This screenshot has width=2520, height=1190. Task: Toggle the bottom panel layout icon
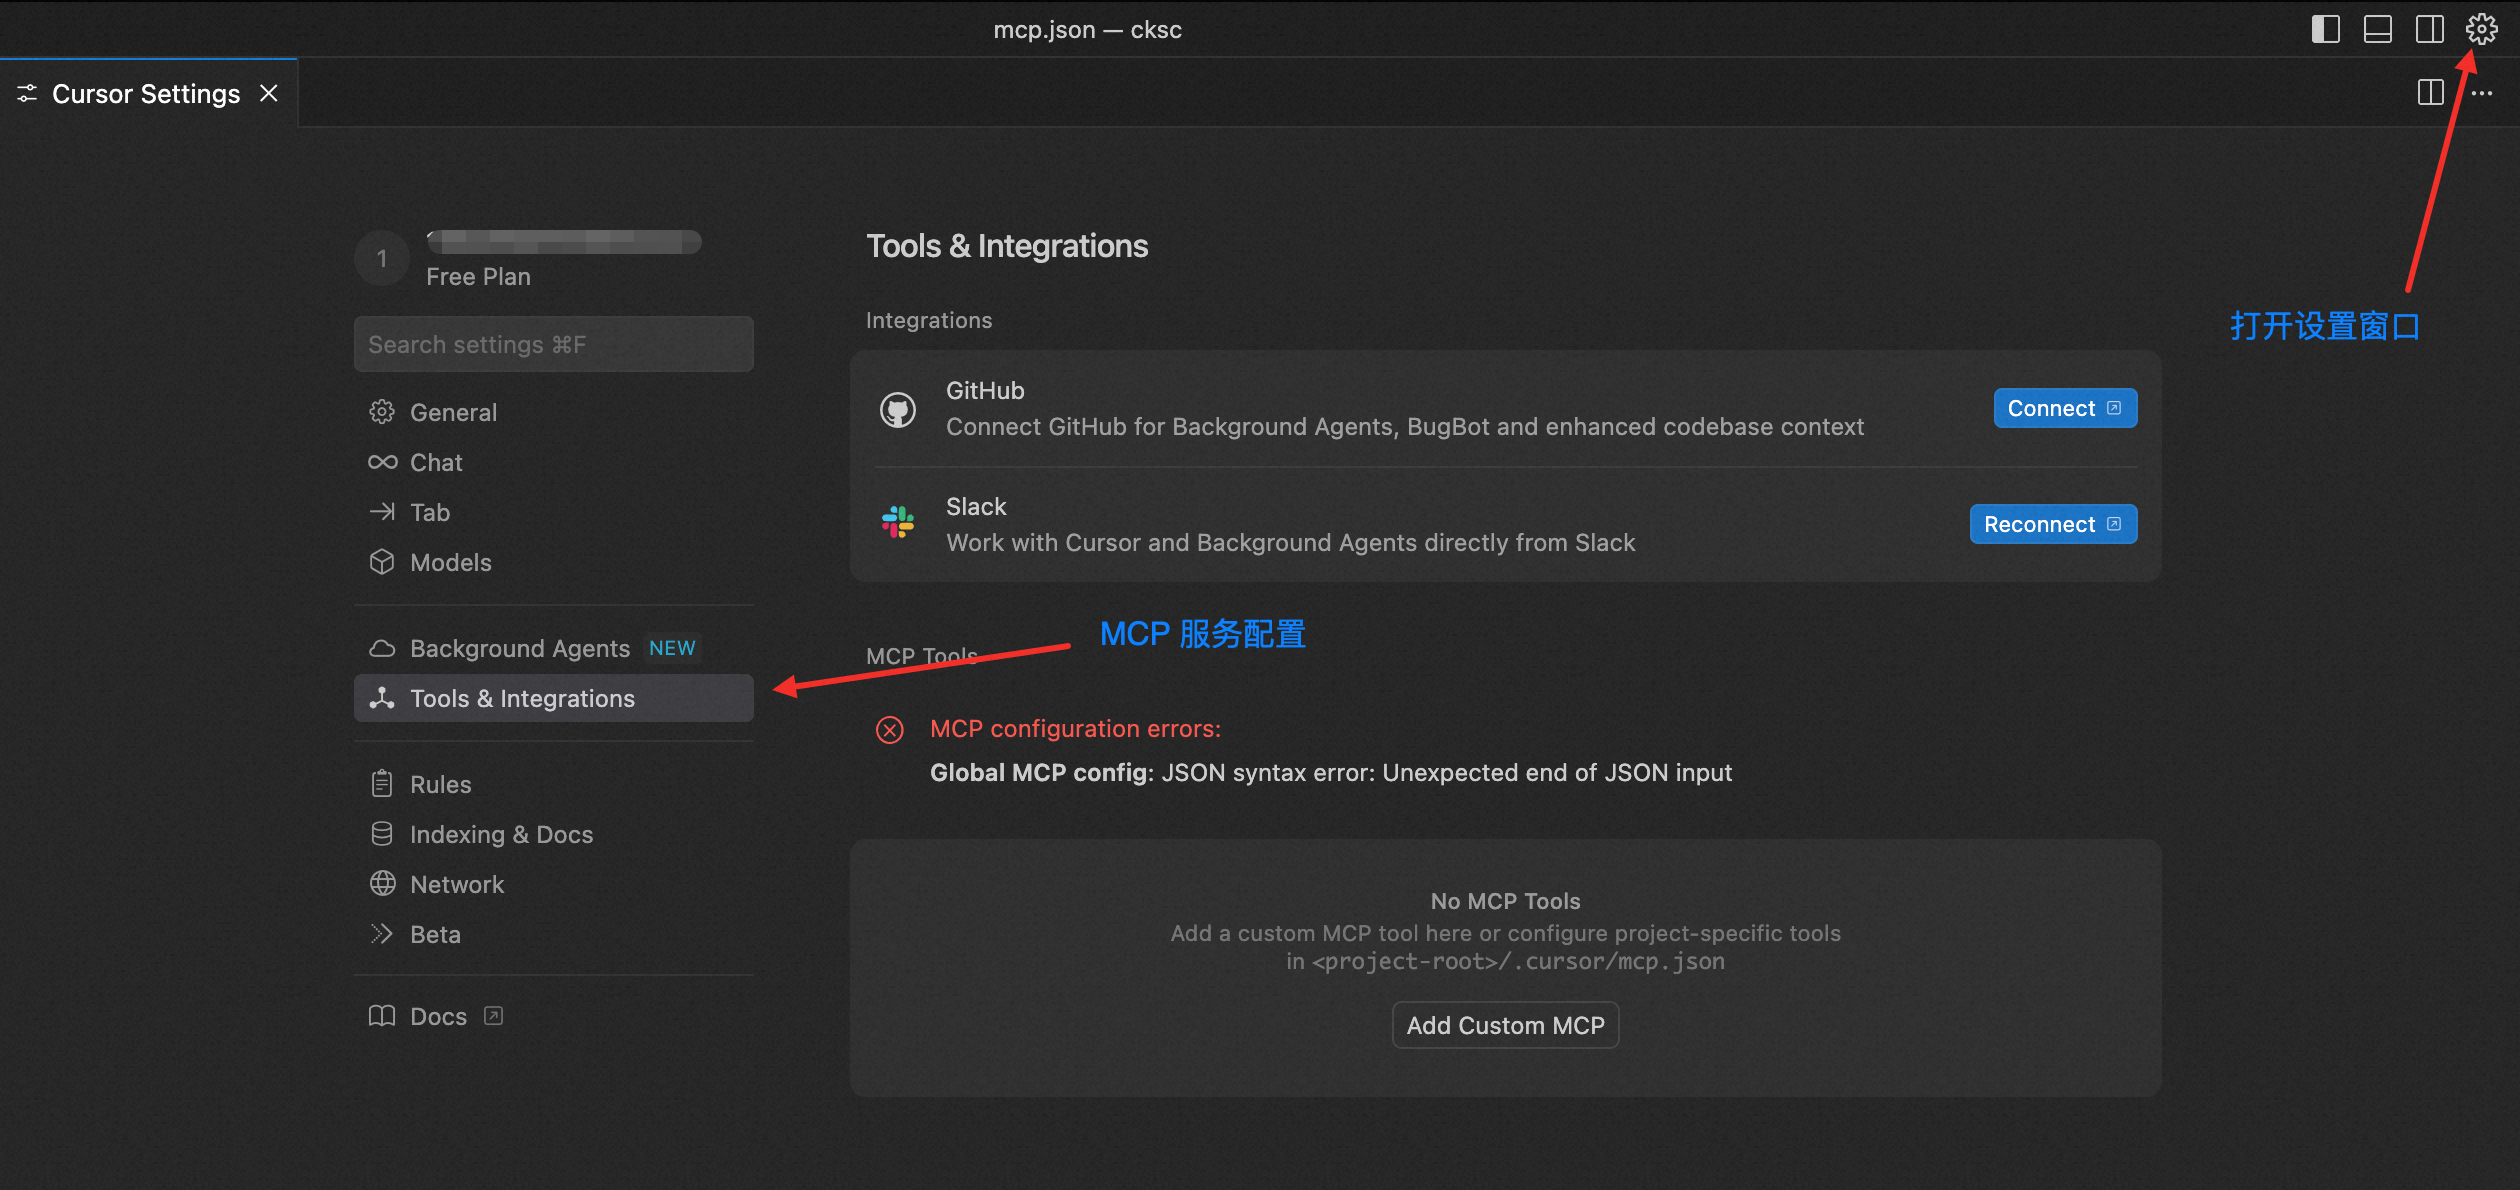pos(2377,29)
